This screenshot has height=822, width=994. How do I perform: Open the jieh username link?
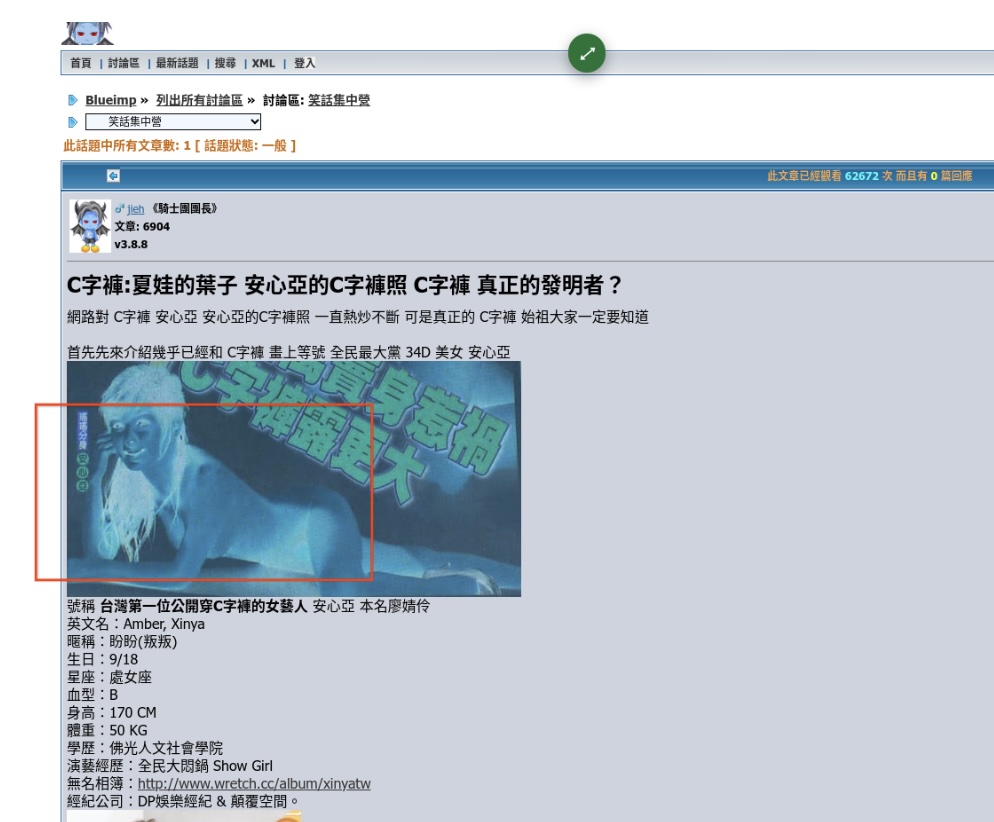135,209
